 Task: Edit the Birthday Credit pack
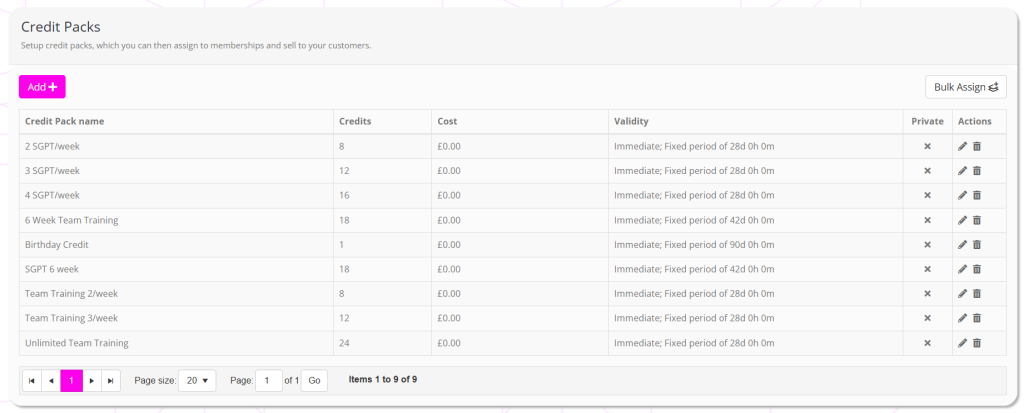962,245
